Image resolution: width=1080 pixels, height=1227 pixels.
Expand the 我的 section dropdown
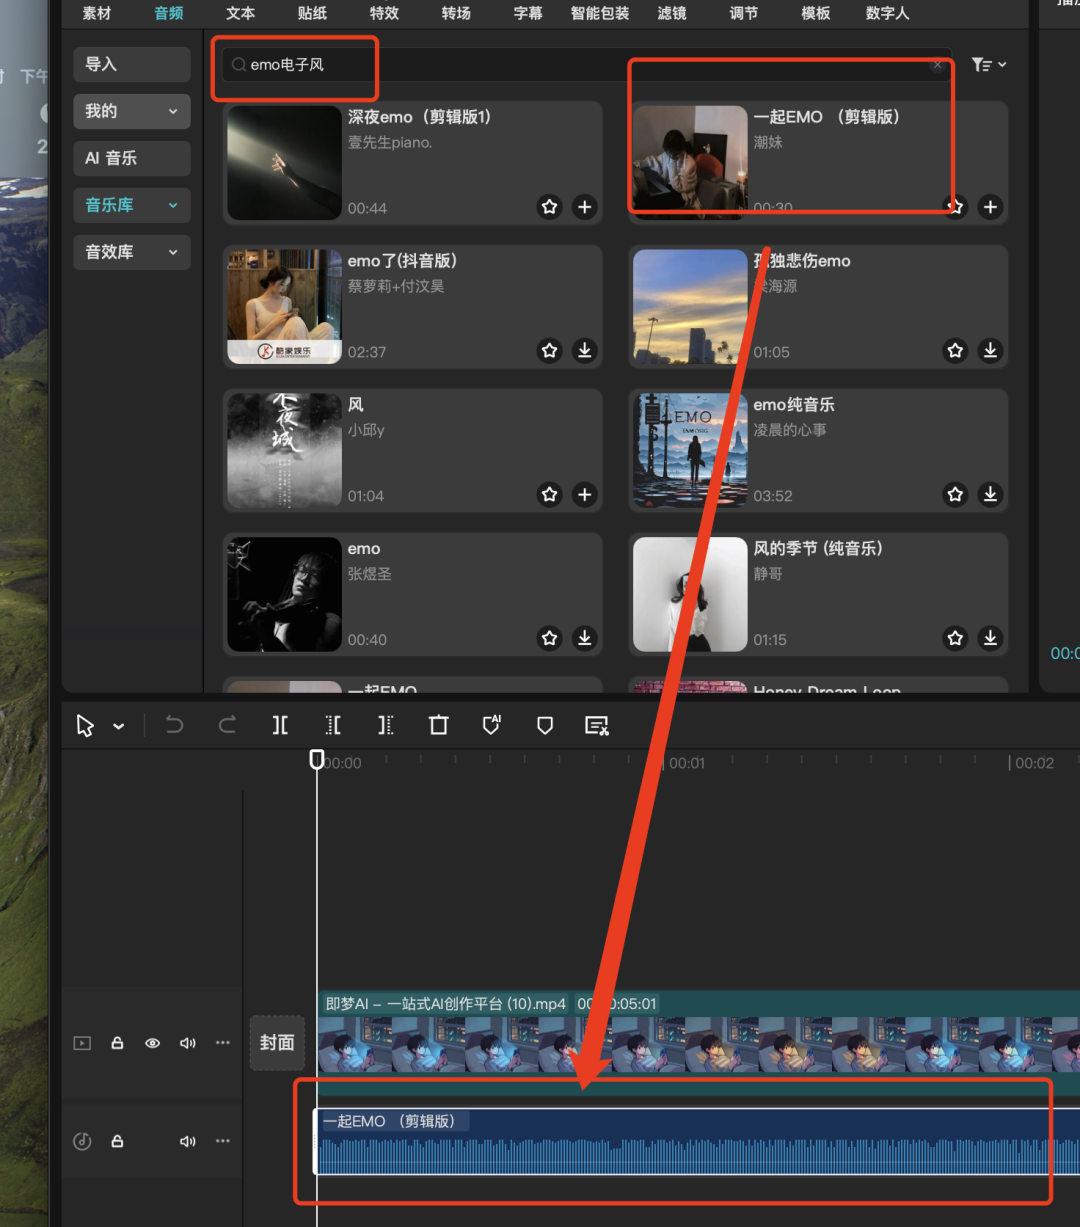[171, 111]
